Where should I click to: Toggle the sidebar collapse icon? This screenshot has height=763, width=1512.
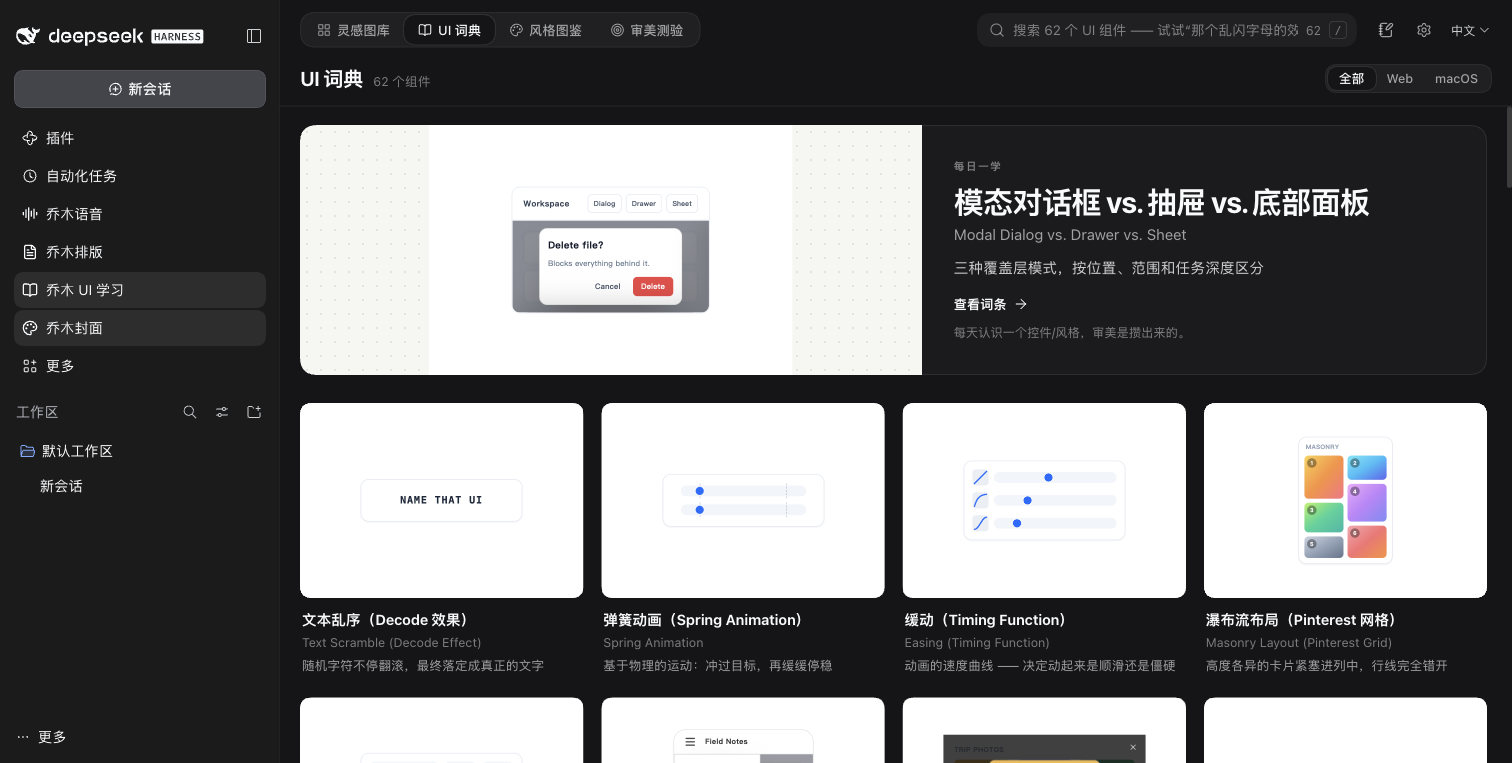254,36
